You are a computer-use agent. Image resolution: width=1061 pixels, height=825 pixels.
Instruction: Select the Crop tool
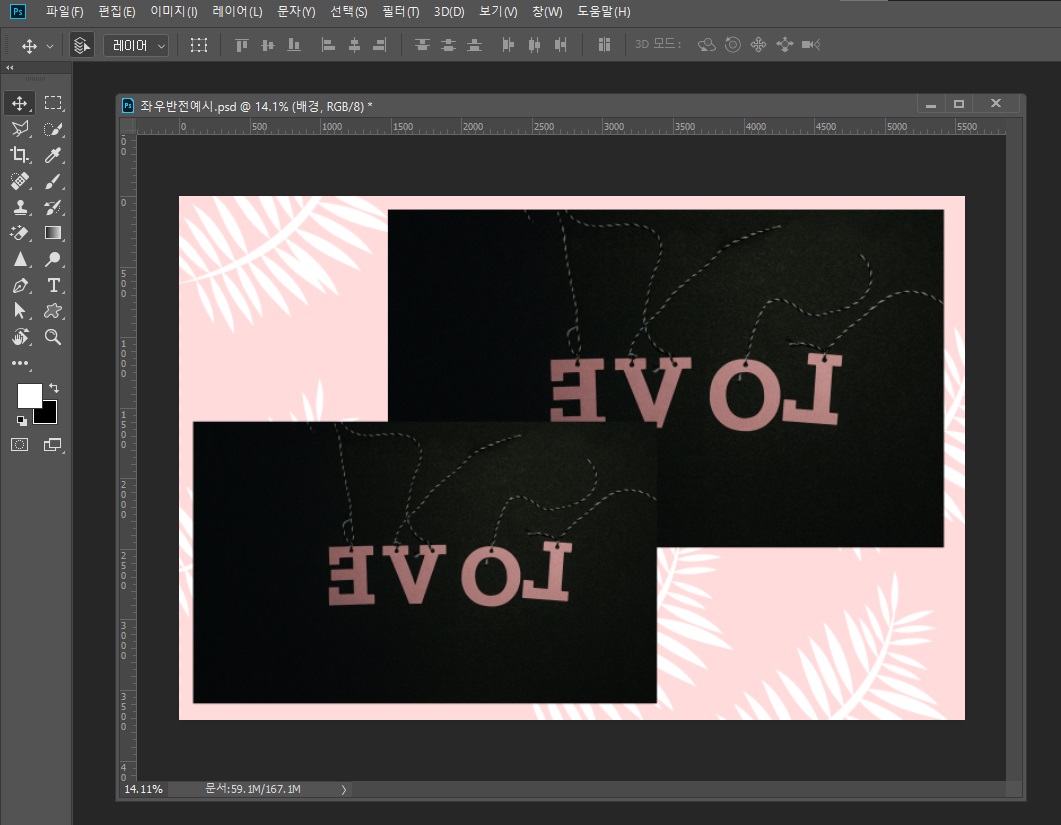pyautogui.click(x=20, y=155)
